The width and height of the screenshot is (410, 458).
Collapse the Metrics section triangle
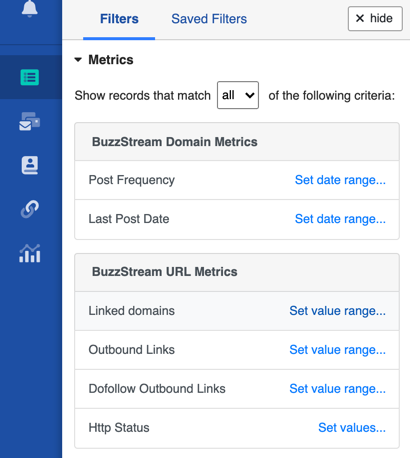(x=78, y=60)
